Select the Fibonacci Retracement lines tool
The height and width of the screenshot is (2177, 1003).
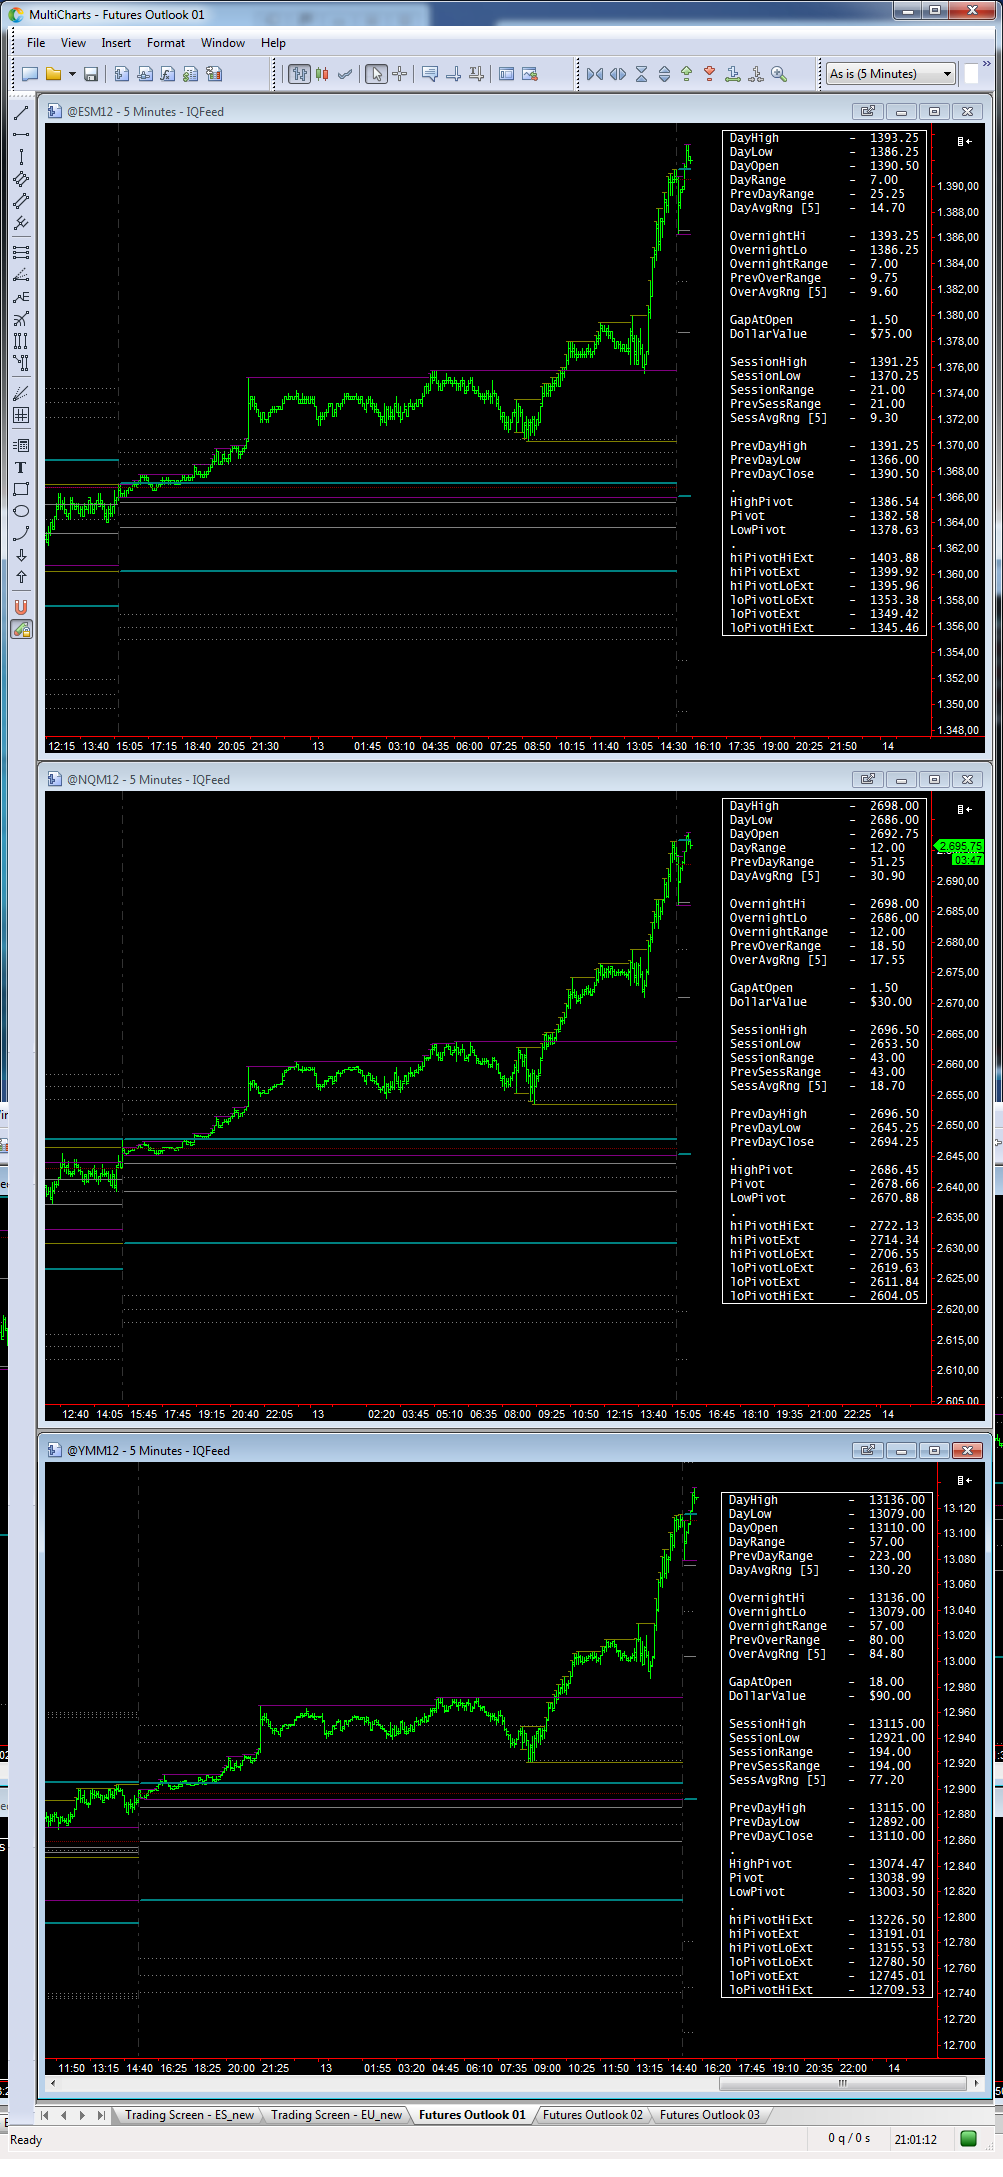click(x=21, y=253)
